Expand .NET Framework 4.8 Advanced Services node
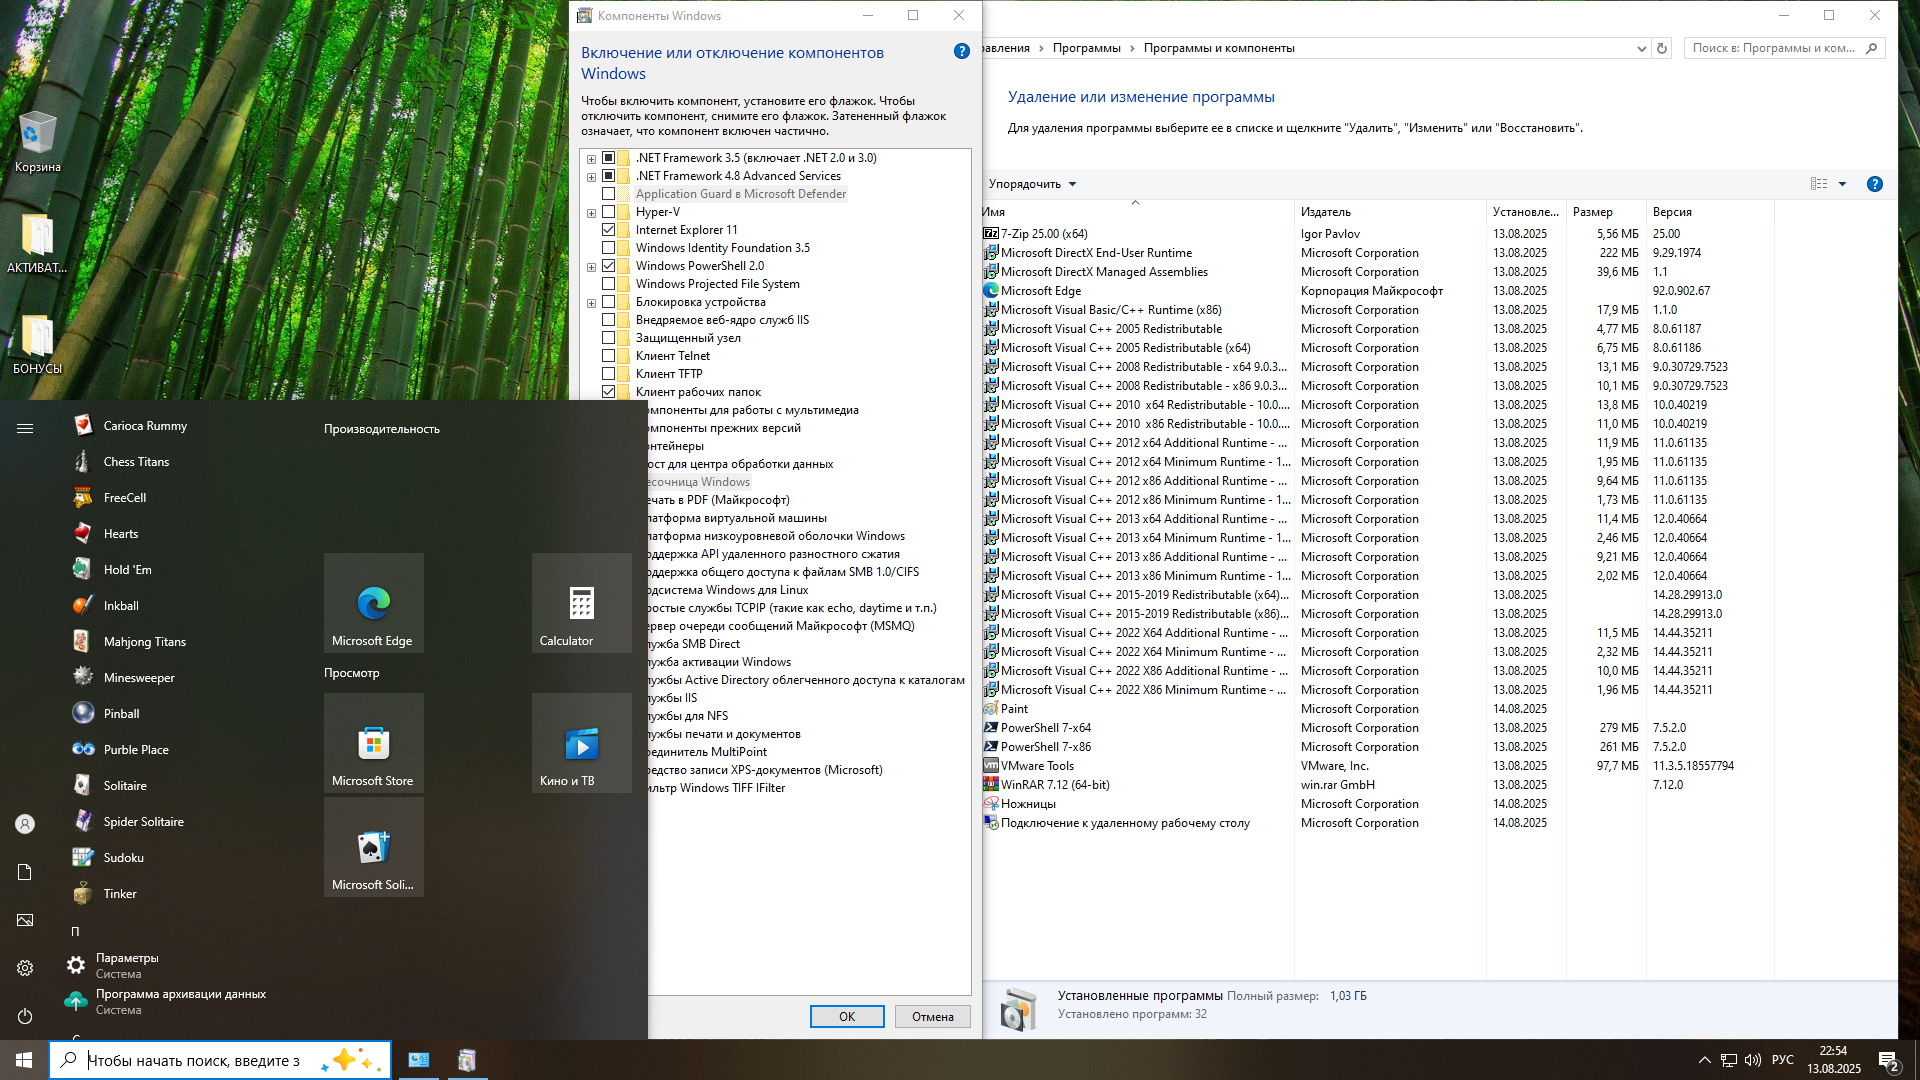 pyautogui.click(x=591, y=177)
